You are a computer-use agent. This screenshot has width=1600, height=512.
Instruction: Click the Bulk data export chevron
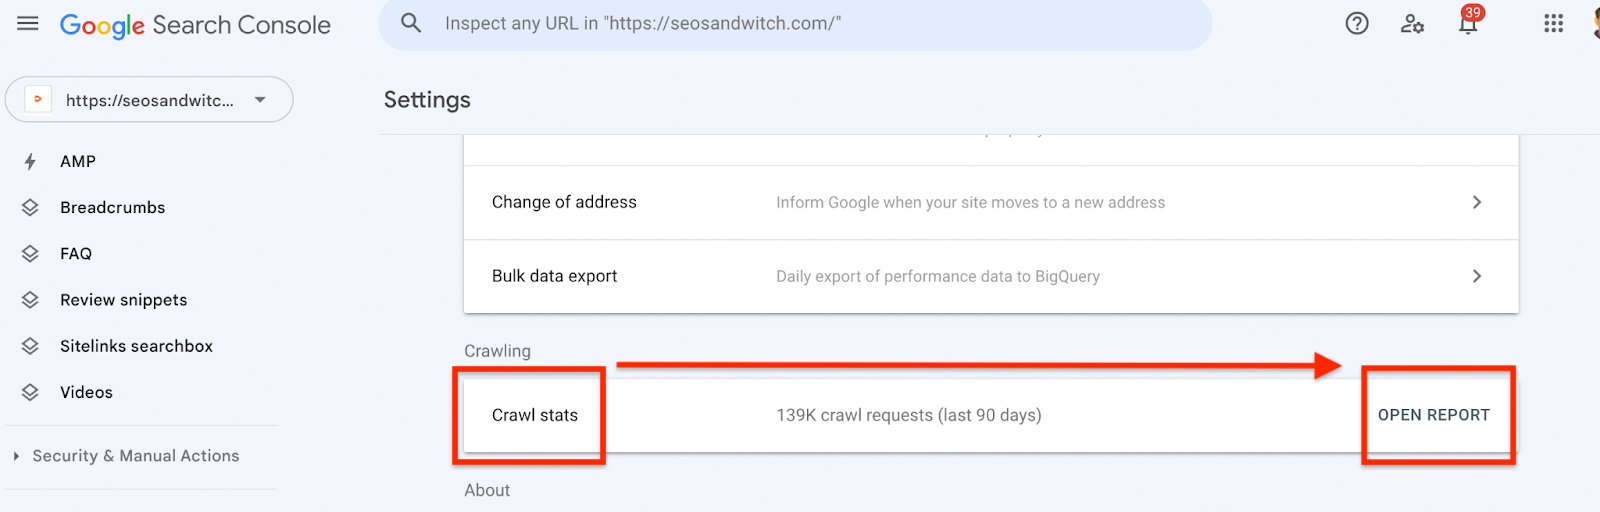pos(1477,276)
